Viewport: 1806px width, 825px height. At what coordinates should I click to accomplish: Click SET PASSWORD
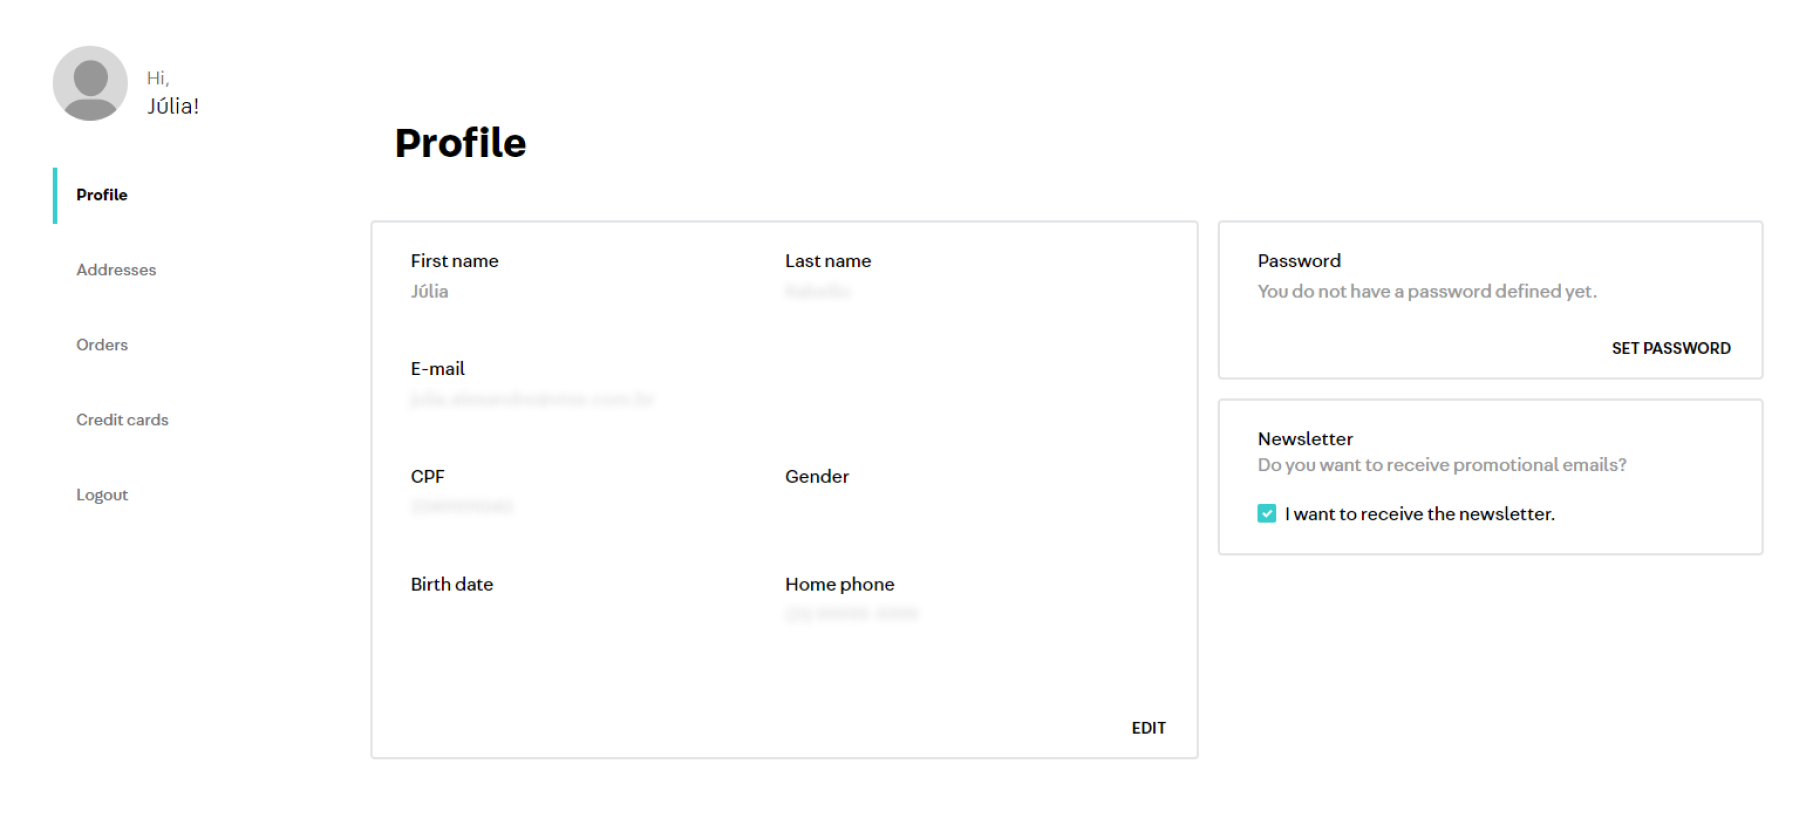tap(1670, 347)
